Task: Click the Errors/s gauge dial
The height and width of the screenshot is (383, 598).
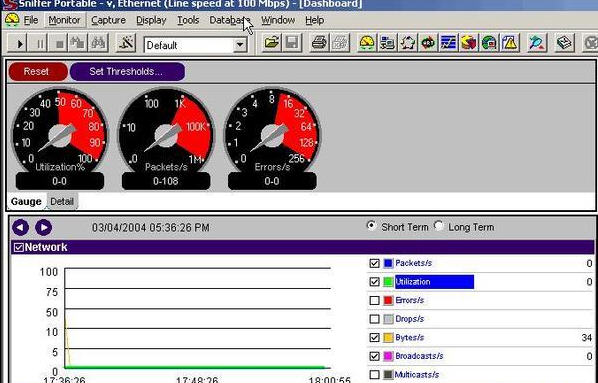Action: click(x=272, y=134)
